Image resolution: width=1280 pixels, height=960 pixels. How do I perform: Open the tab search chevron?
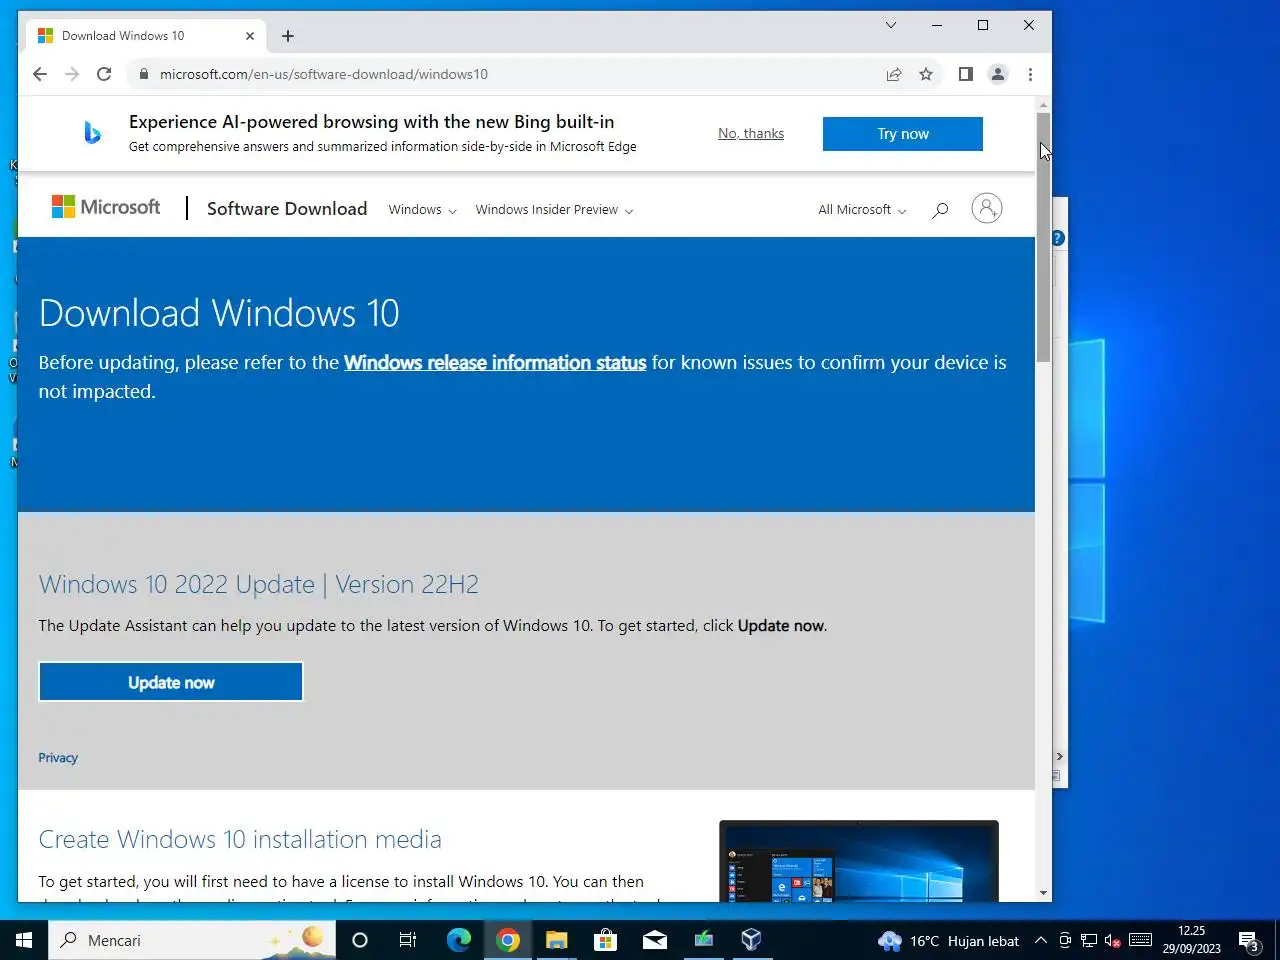pos(891,25)
